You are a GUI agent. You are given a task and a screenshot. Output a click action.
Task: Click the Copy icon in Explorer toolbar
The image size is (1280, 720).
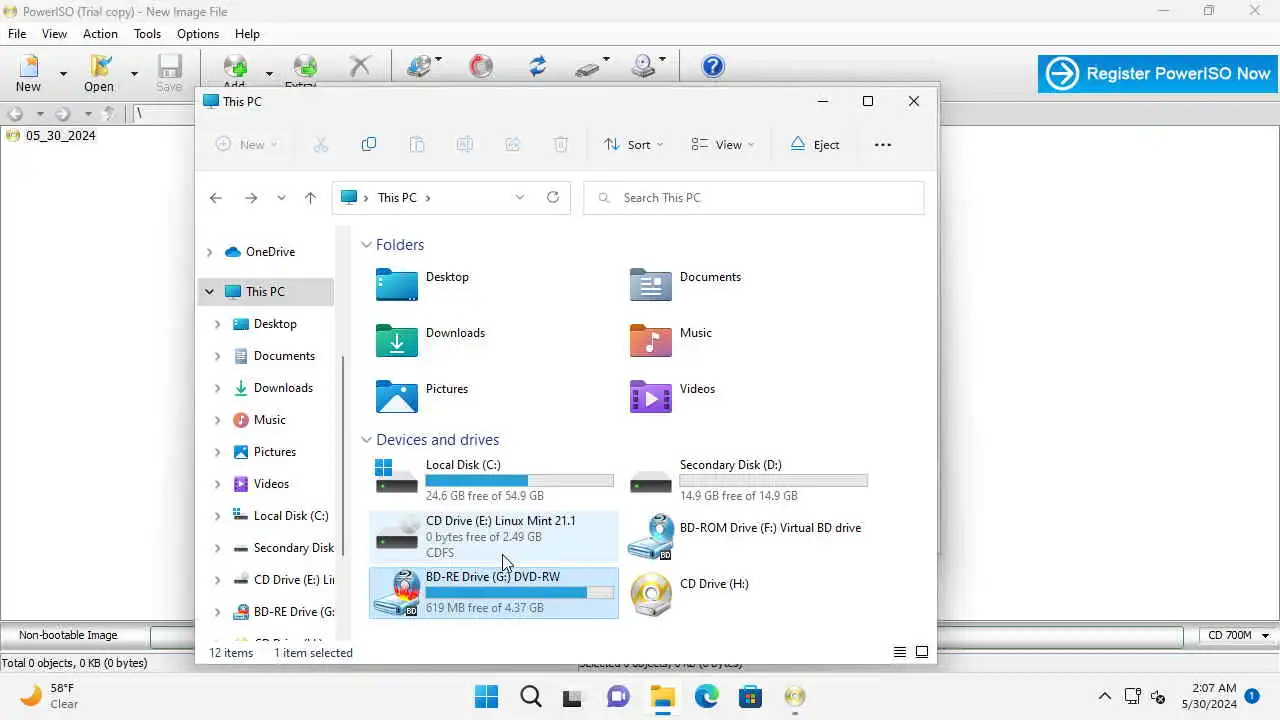369,144
